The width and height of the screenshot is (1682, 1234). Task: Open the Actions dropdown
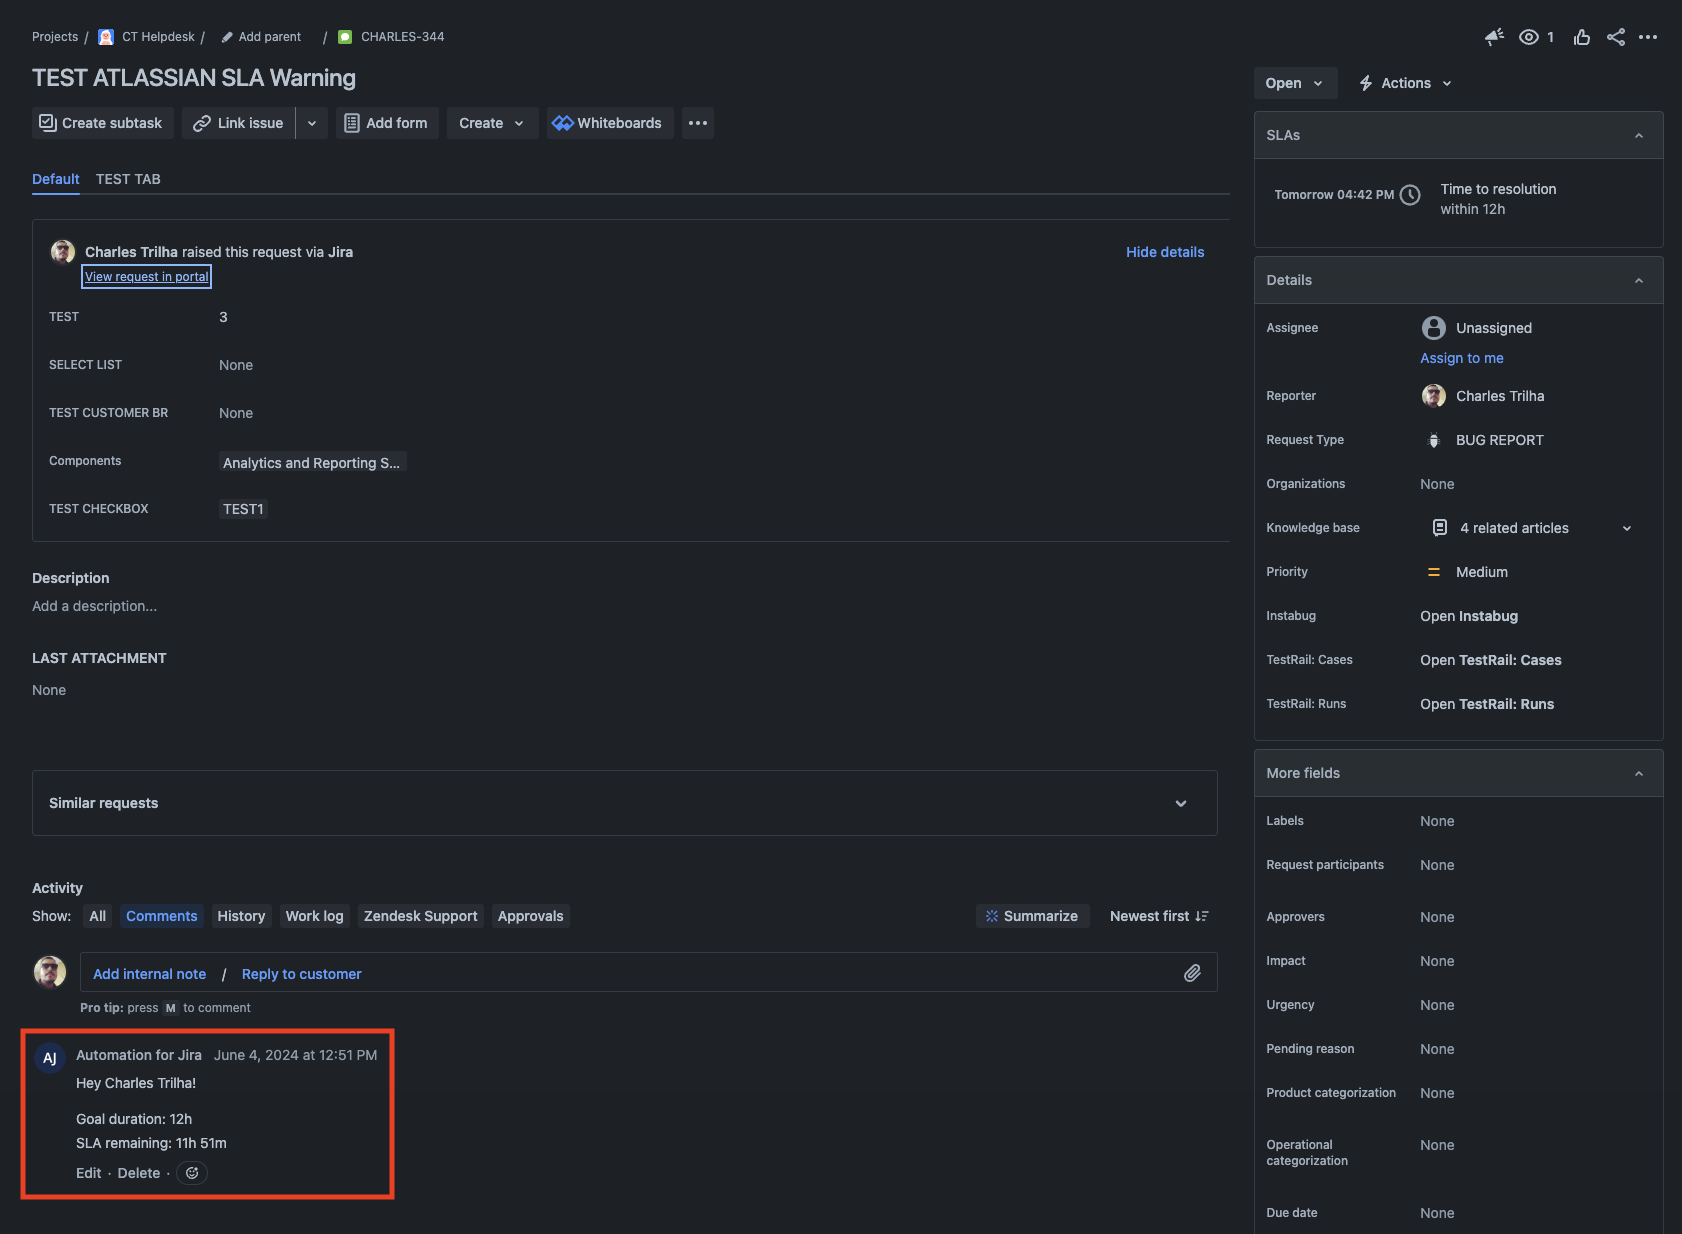tap(1405, 83)
